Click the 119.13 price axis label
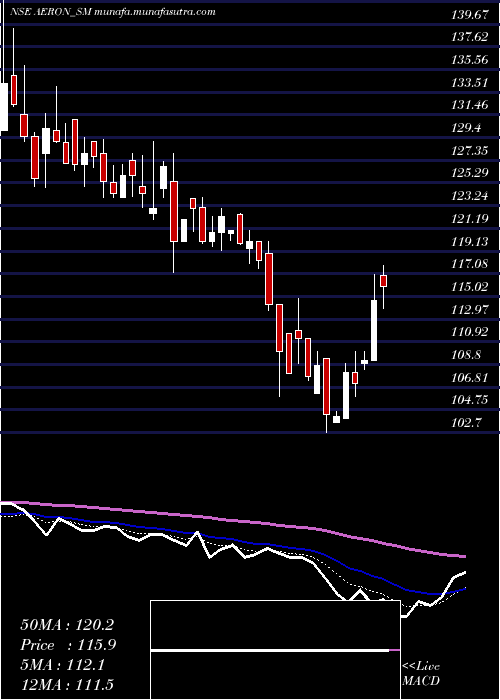The height and width of the screenshot is (700, 500). pyautogui.click(x=470, y=242)
